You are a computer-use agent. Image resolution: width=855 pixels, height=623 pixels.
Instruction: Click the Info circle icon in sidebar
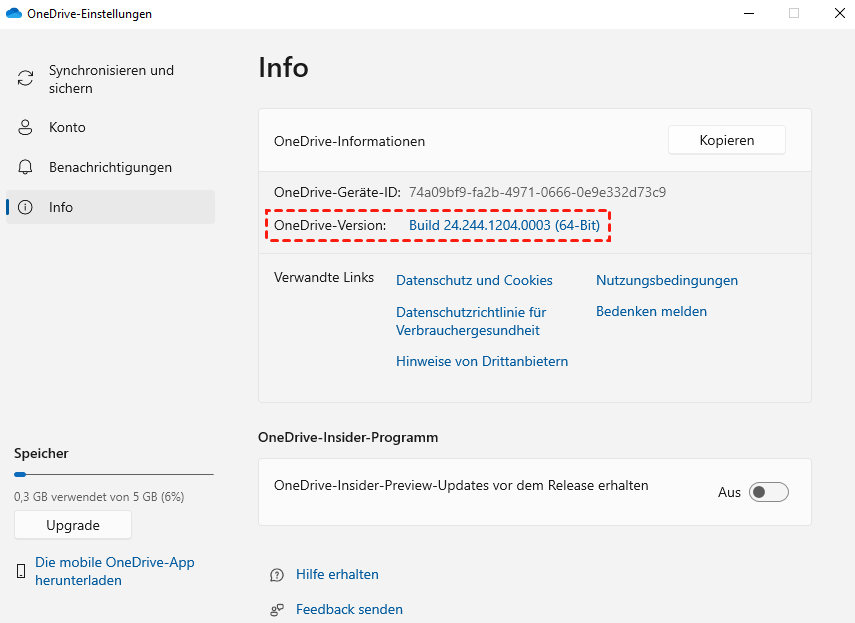click(26, 207)
